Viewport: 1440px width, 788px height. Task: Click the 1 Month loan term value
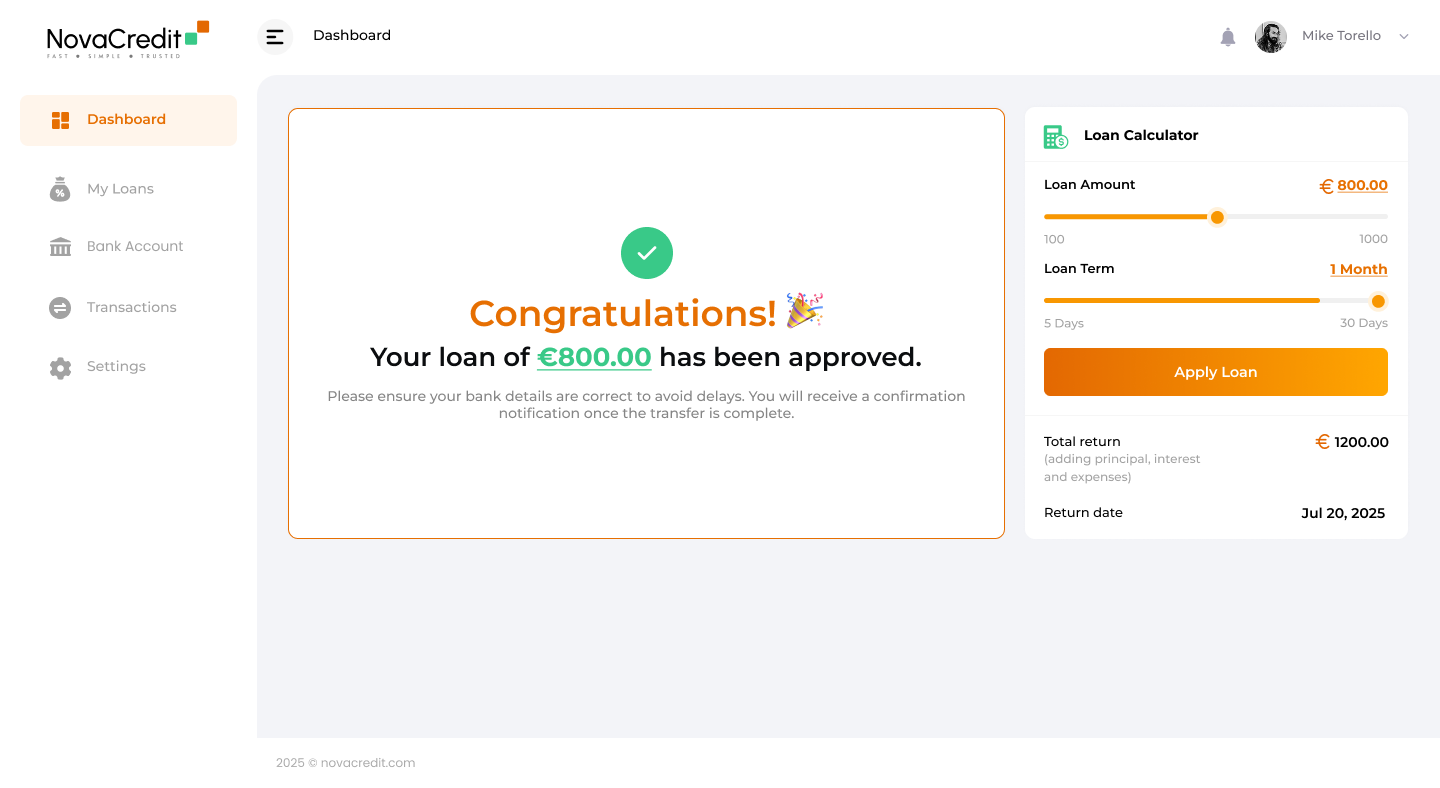[x=1358, y=269]
